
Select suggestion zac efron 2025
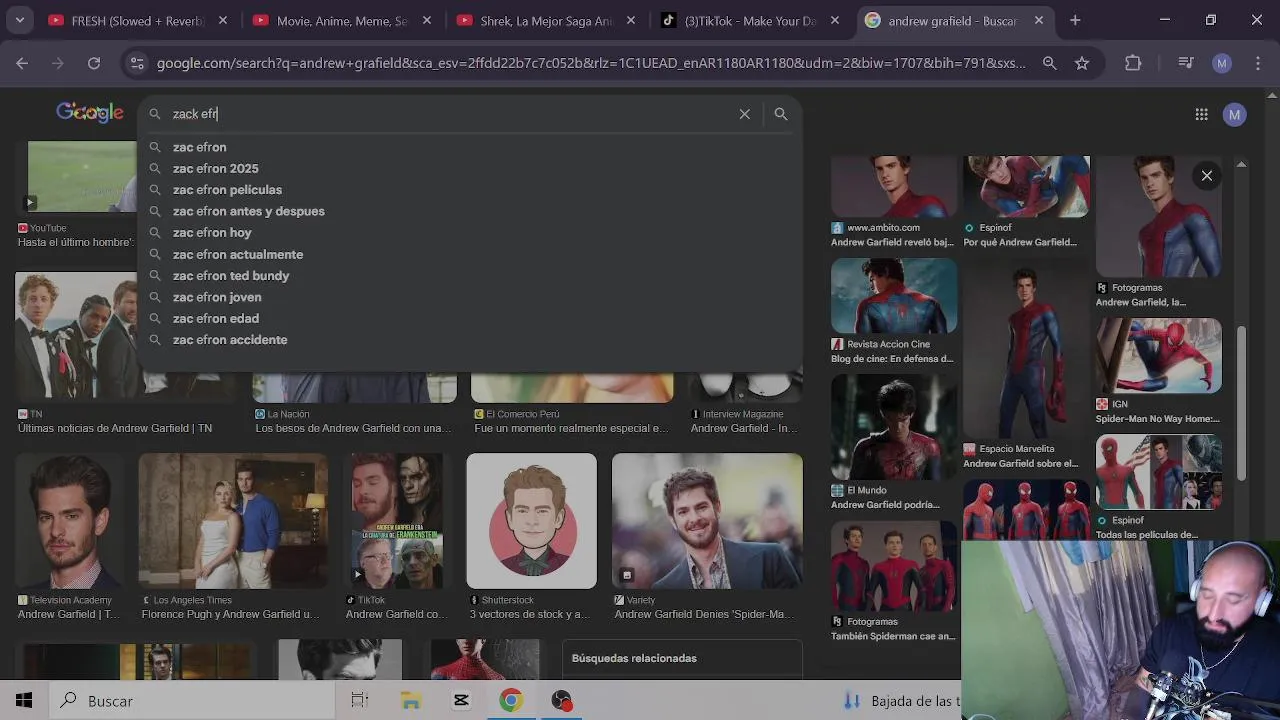469,168
